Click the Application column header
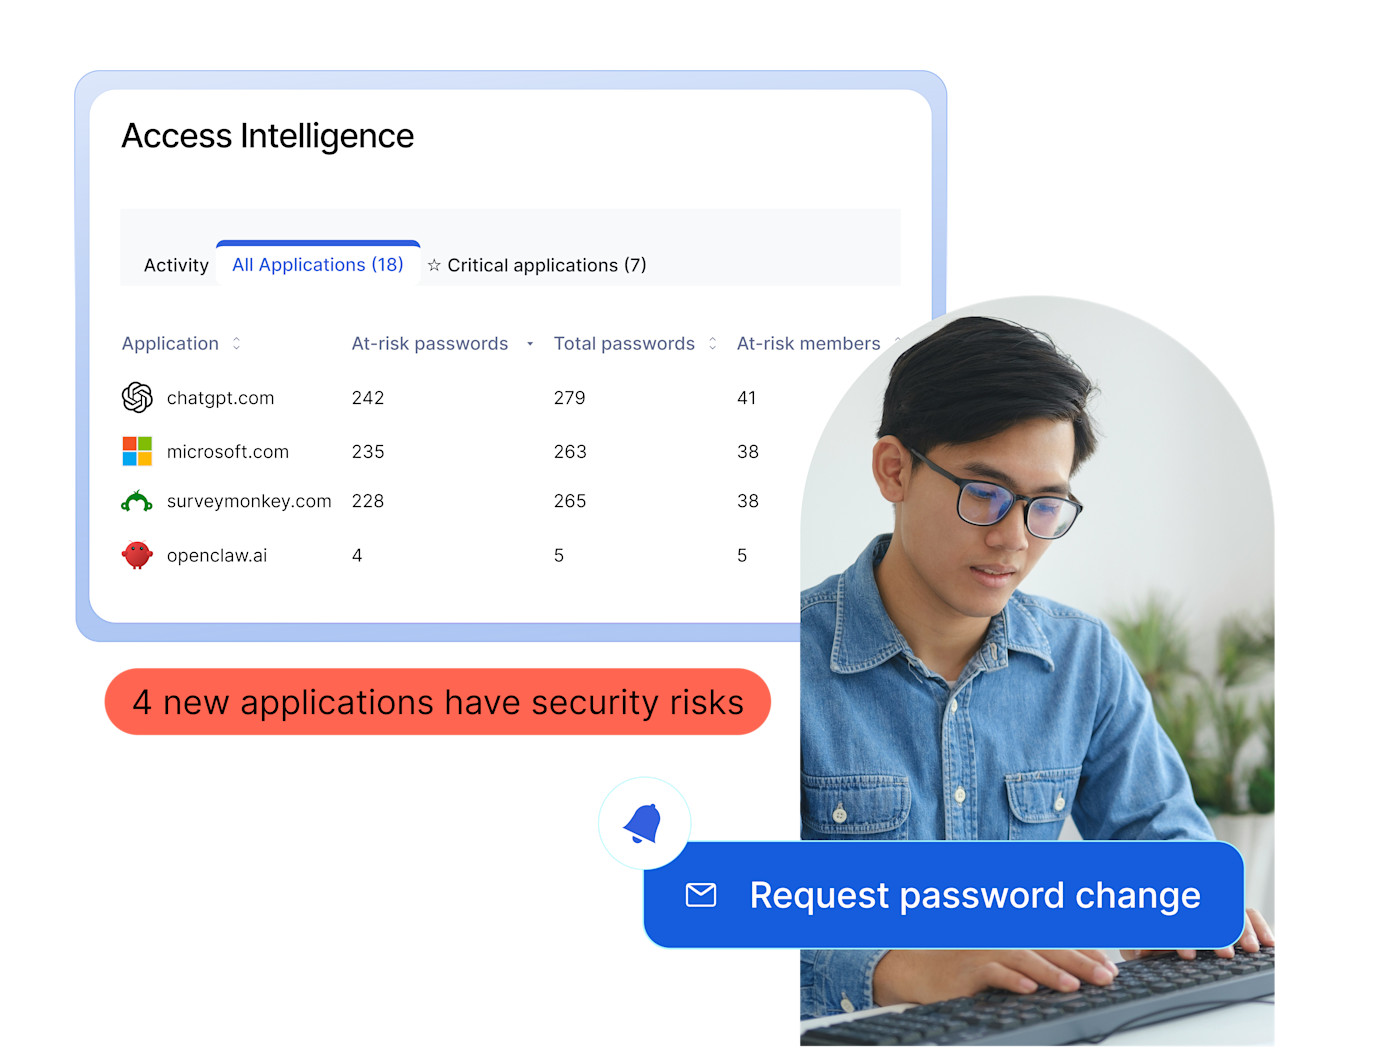This screenshot has height=1050, width=1400. (x=170, y=343)
